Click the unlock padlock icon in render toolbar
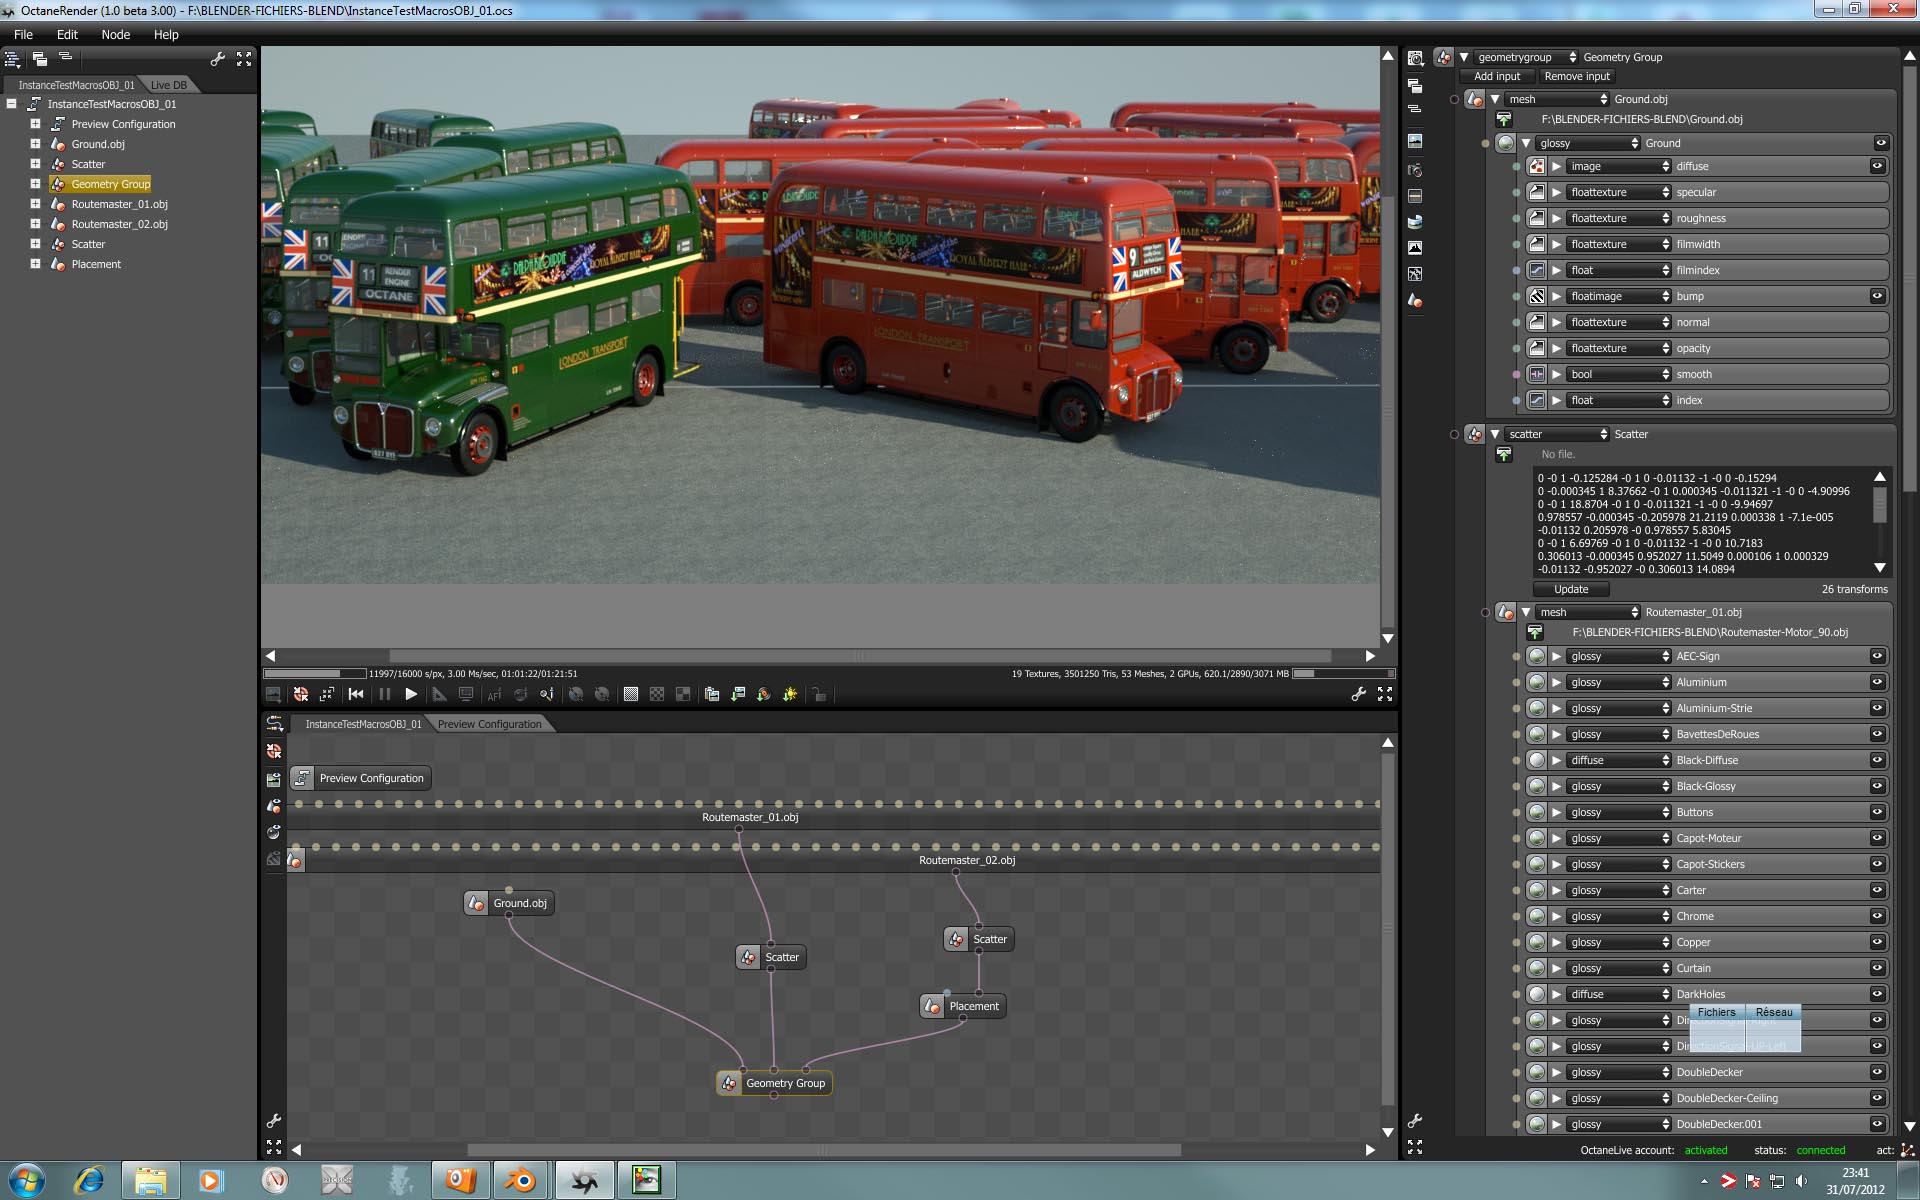This screenshot has height=1200, width=1920. pos(819,694)
